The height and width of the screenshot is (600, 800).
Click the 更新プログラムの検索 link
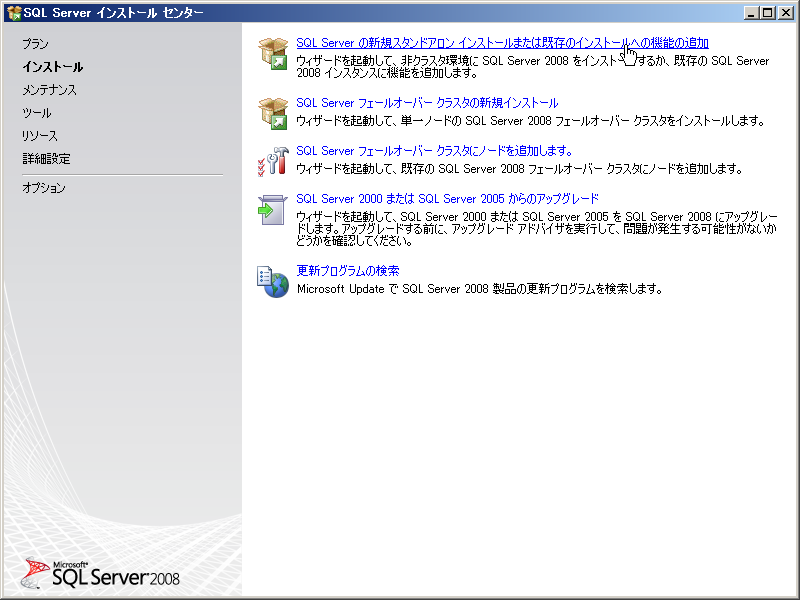pyautogui.click(x=348, y=271)
